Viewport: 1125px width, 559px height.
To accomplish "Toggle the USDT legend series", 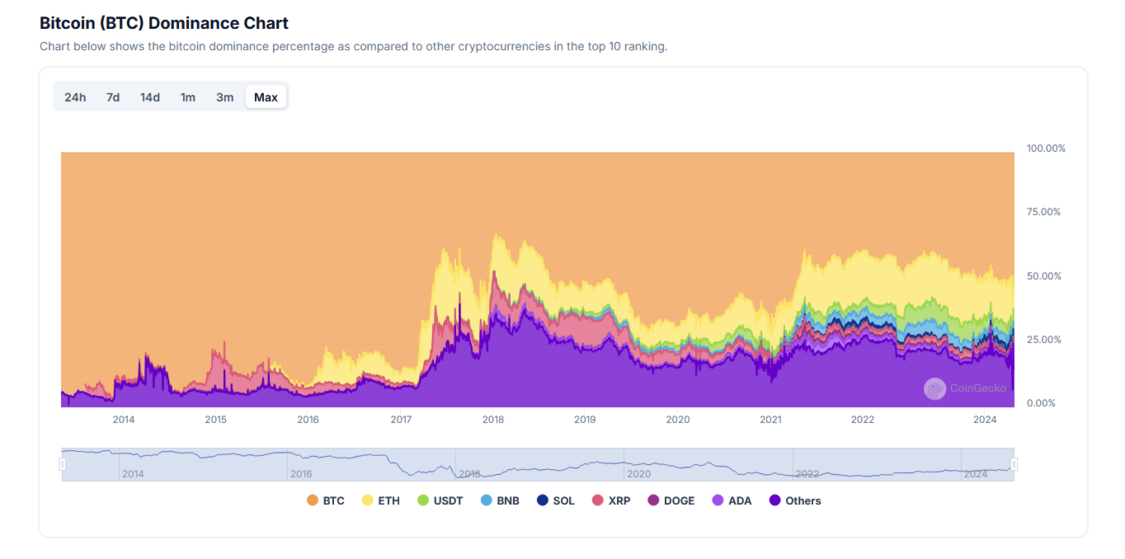I will coord(439,501).
